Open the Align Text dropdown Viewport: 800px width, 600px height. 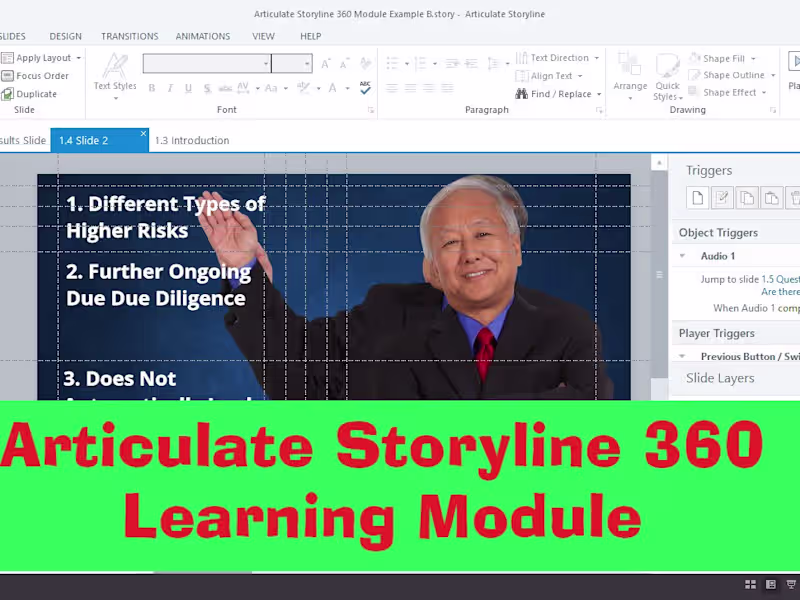[549, 76]
